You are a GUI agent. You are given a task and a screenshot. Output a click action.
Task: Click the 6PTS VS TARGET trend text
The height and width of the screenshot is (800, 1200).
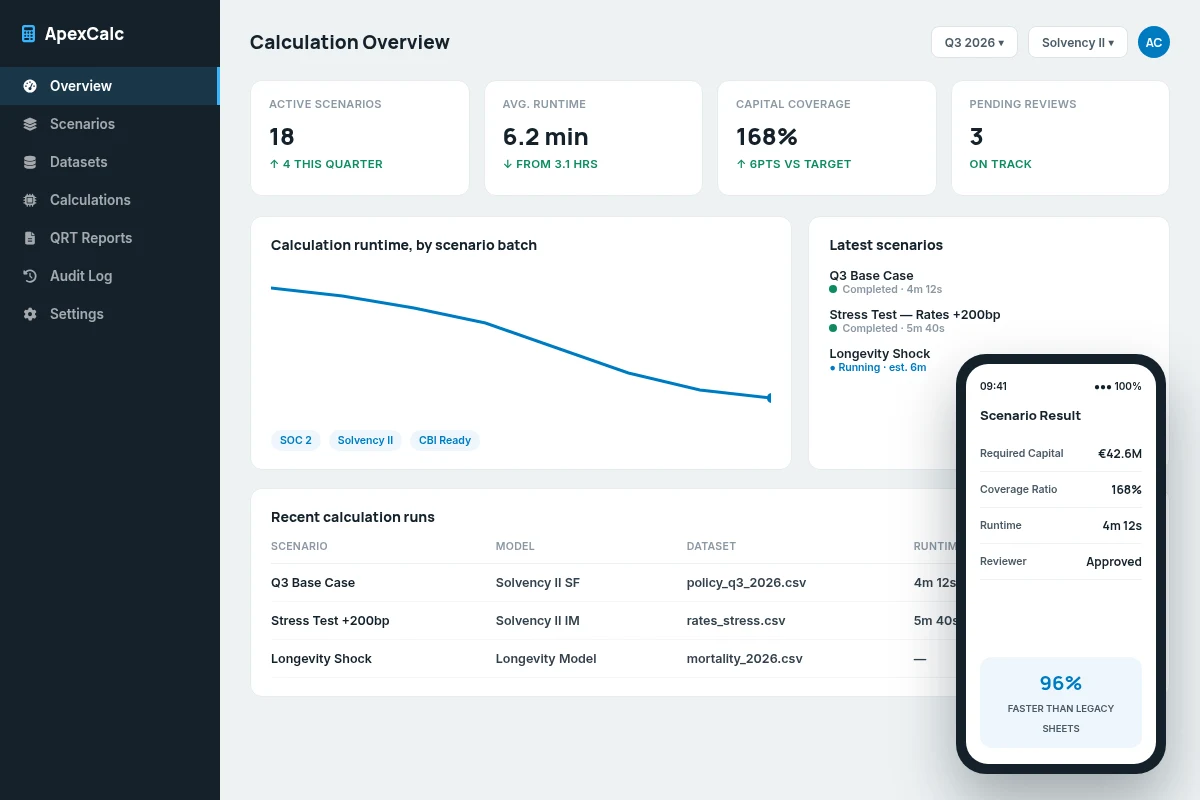[x=794, y=164]
